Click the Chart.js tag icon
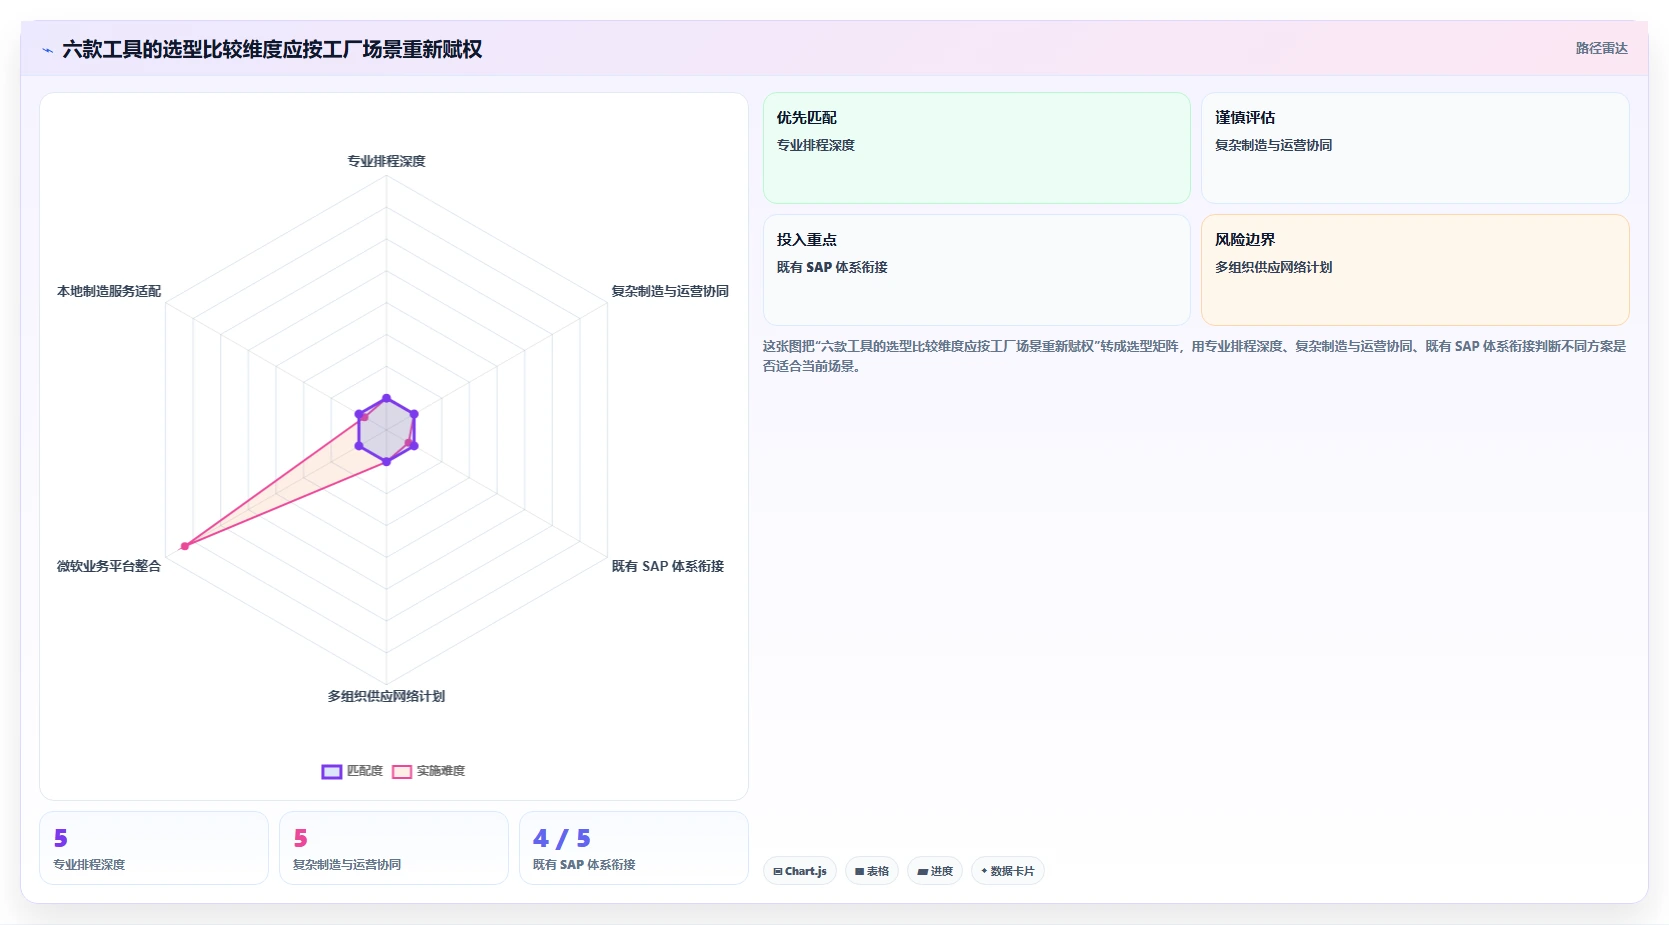Image resolution: width=1669 pixels, height=925 pixels. point(777,872)
